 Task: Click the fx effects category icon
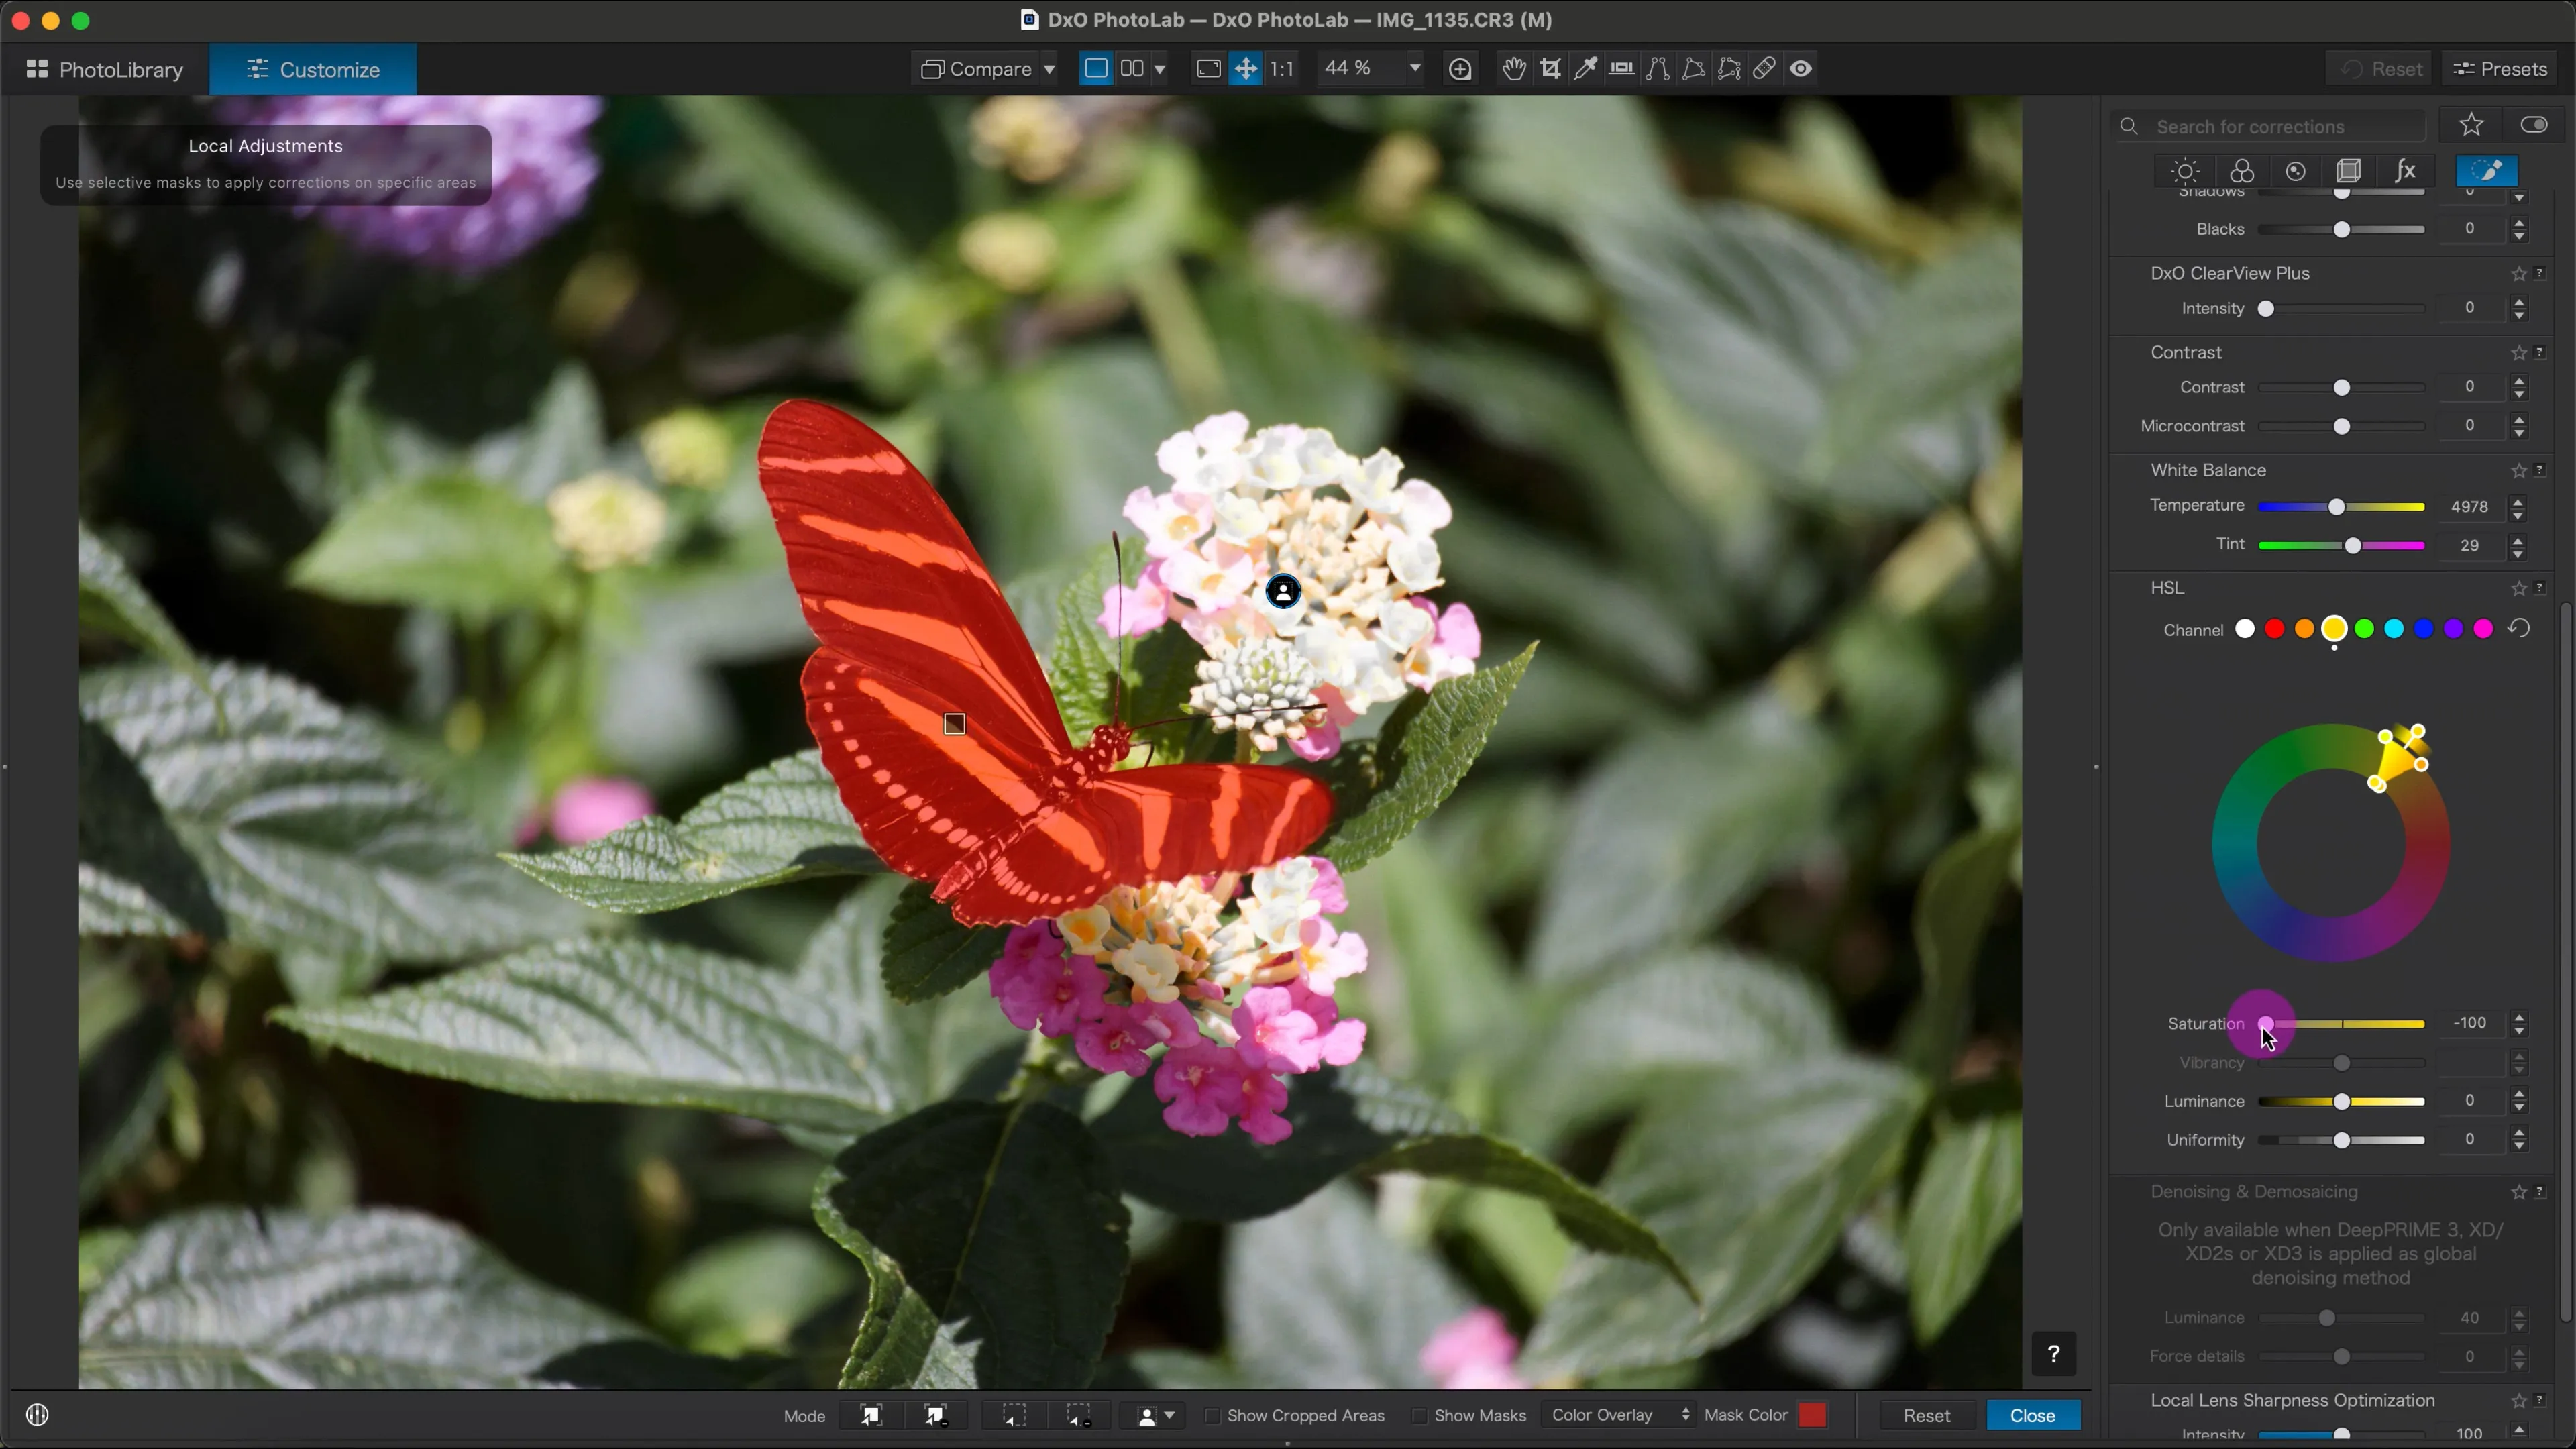pyautogui.click(x=2404, y=170)
